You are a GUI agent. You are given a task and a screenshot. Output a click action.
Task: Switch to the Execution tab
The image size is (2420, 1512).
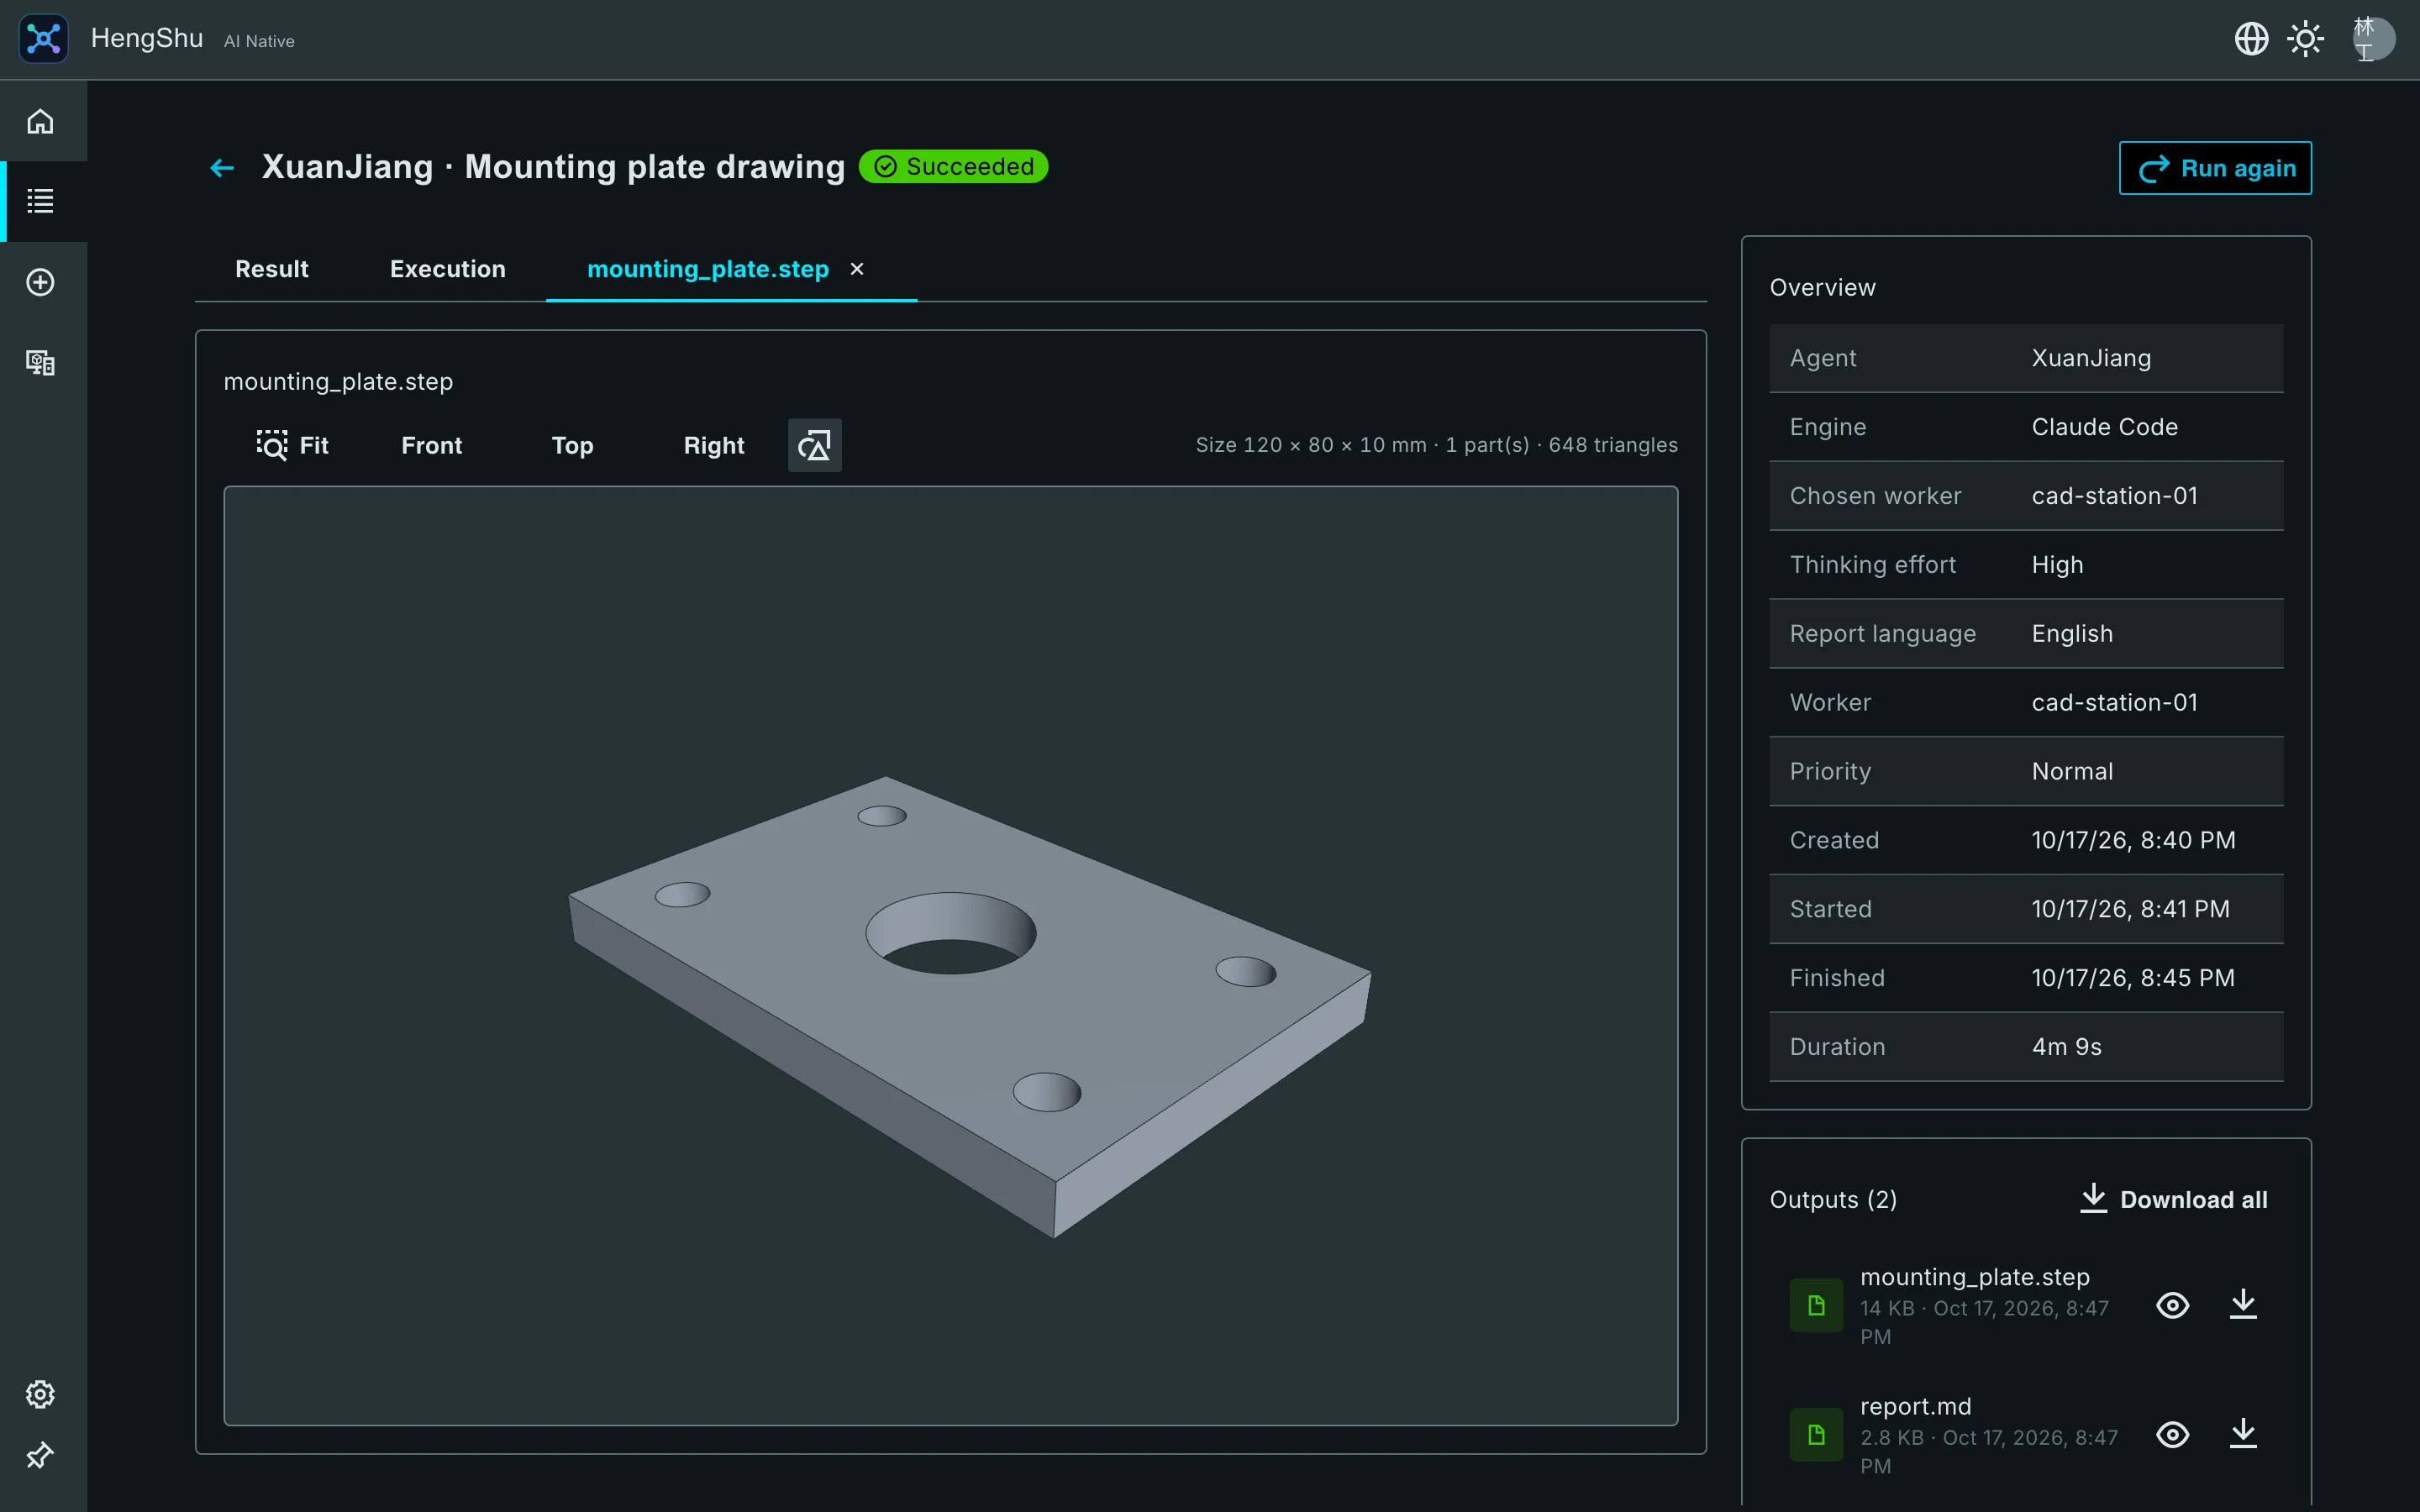448,269
